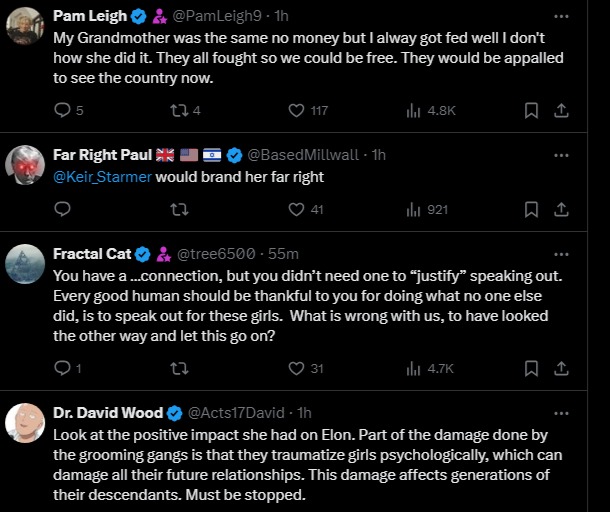Open more options on Fractal Cat's tweet

(x=562, y=253)
